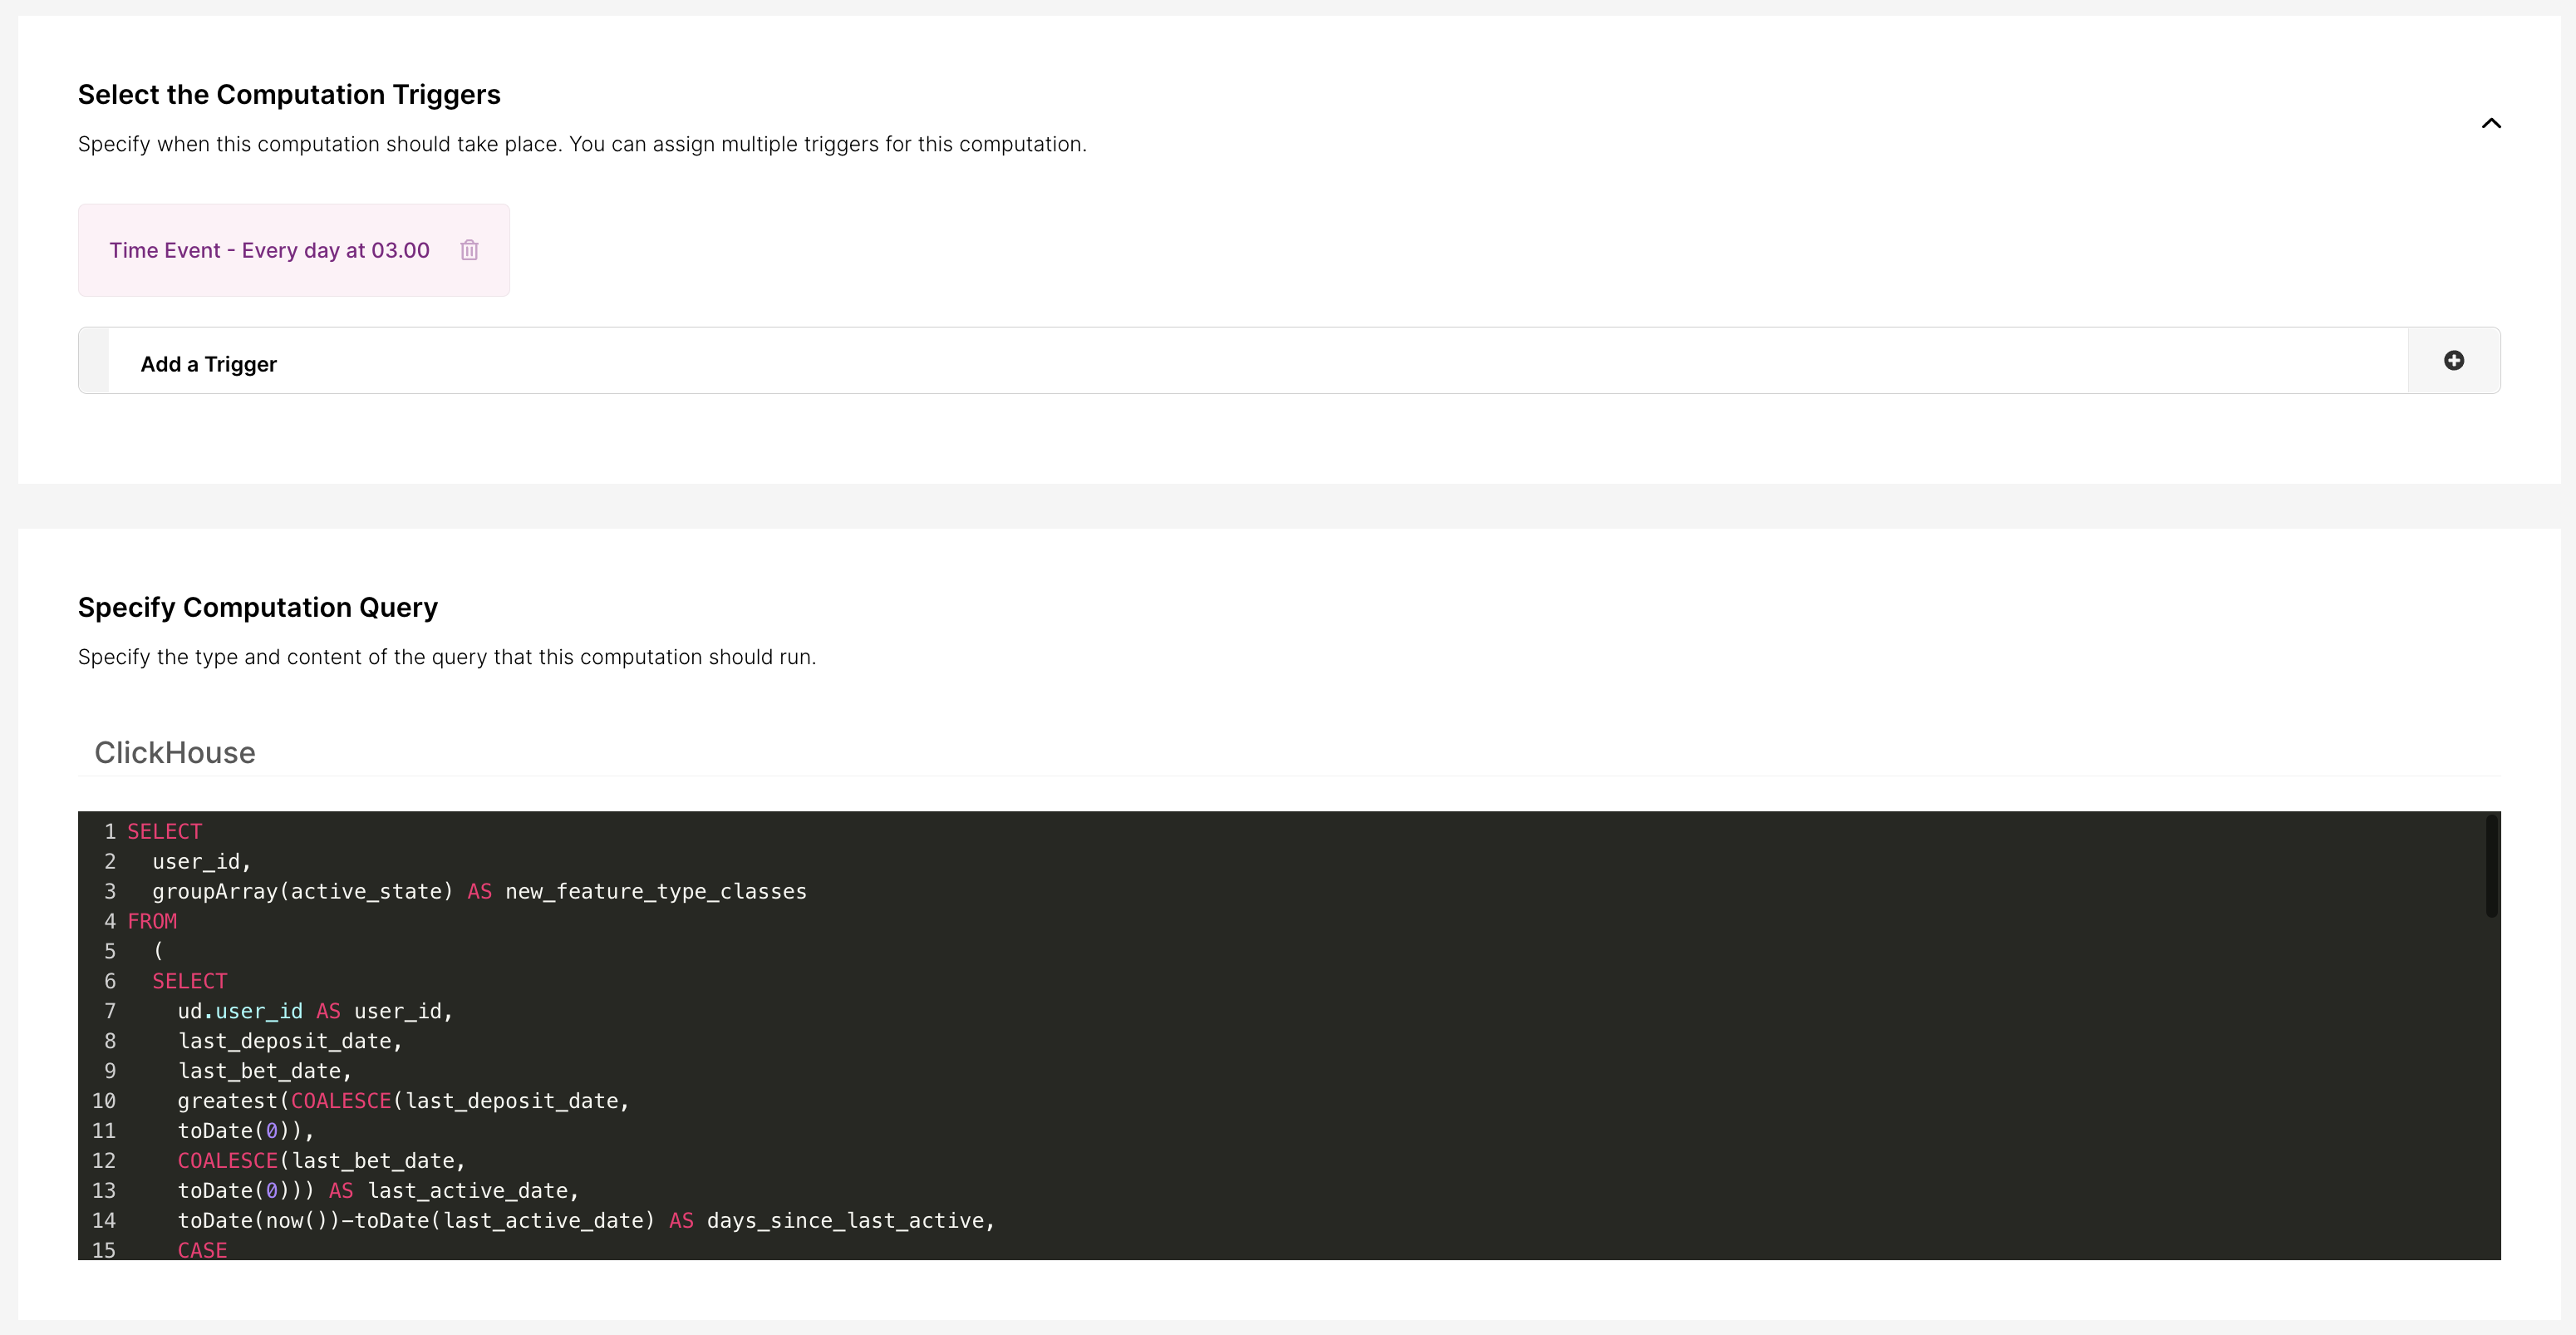Click the CASE keyword on line 15
The image size is (2576, 1335).
202,1250
